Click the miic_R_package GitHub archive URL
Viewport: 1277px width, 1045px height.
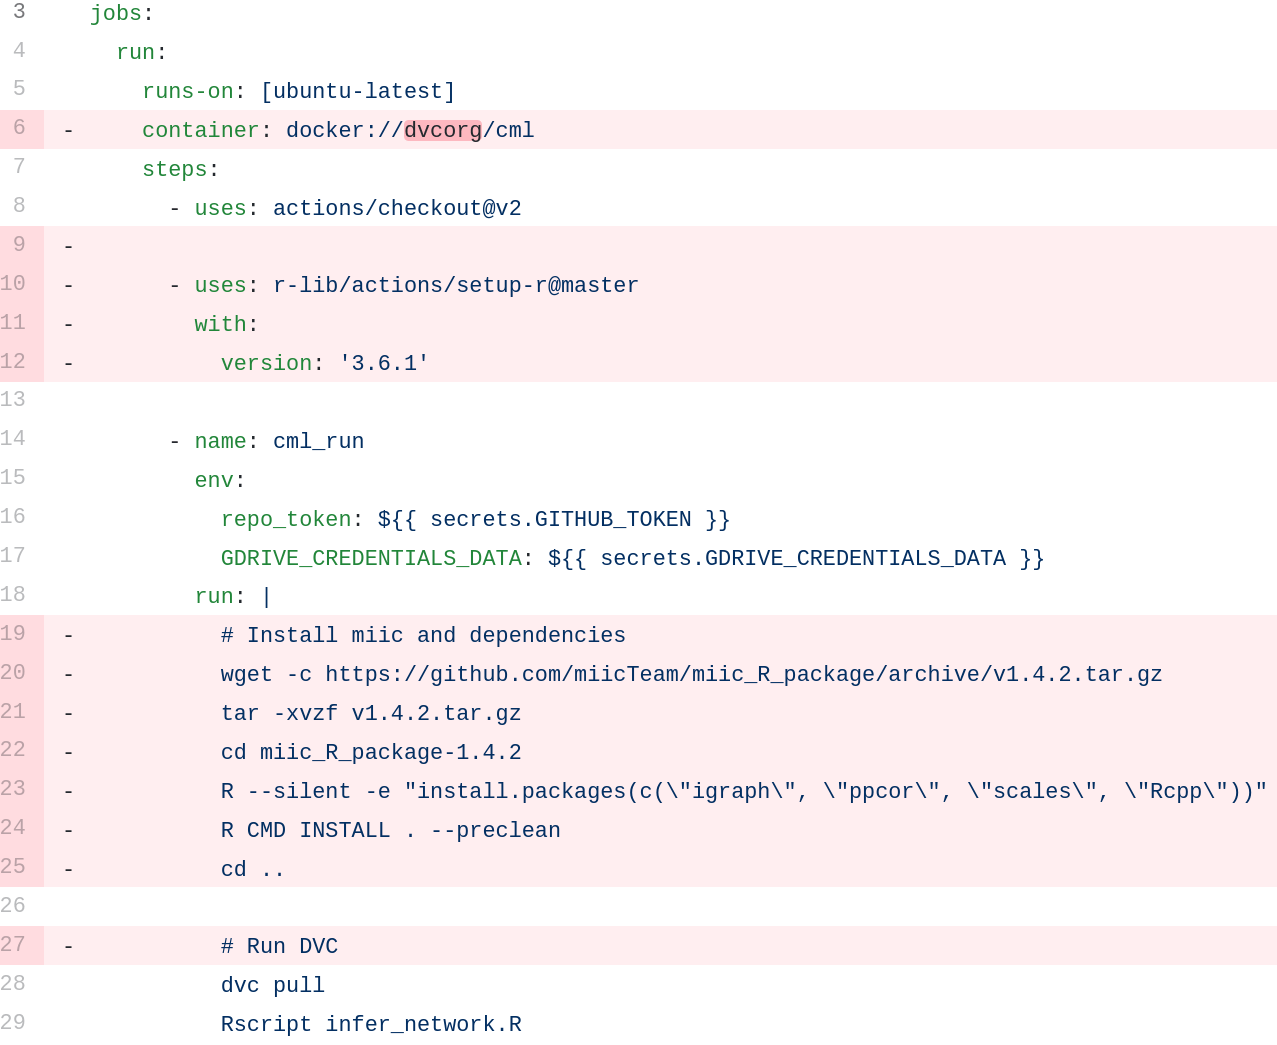coord(743,675)
